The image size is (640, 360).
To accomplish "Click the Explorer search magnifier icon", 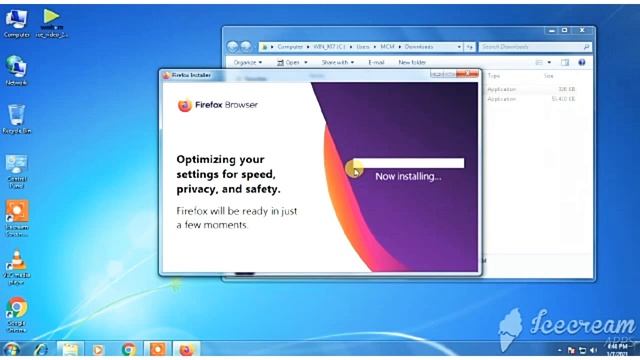I will point(586,47).
